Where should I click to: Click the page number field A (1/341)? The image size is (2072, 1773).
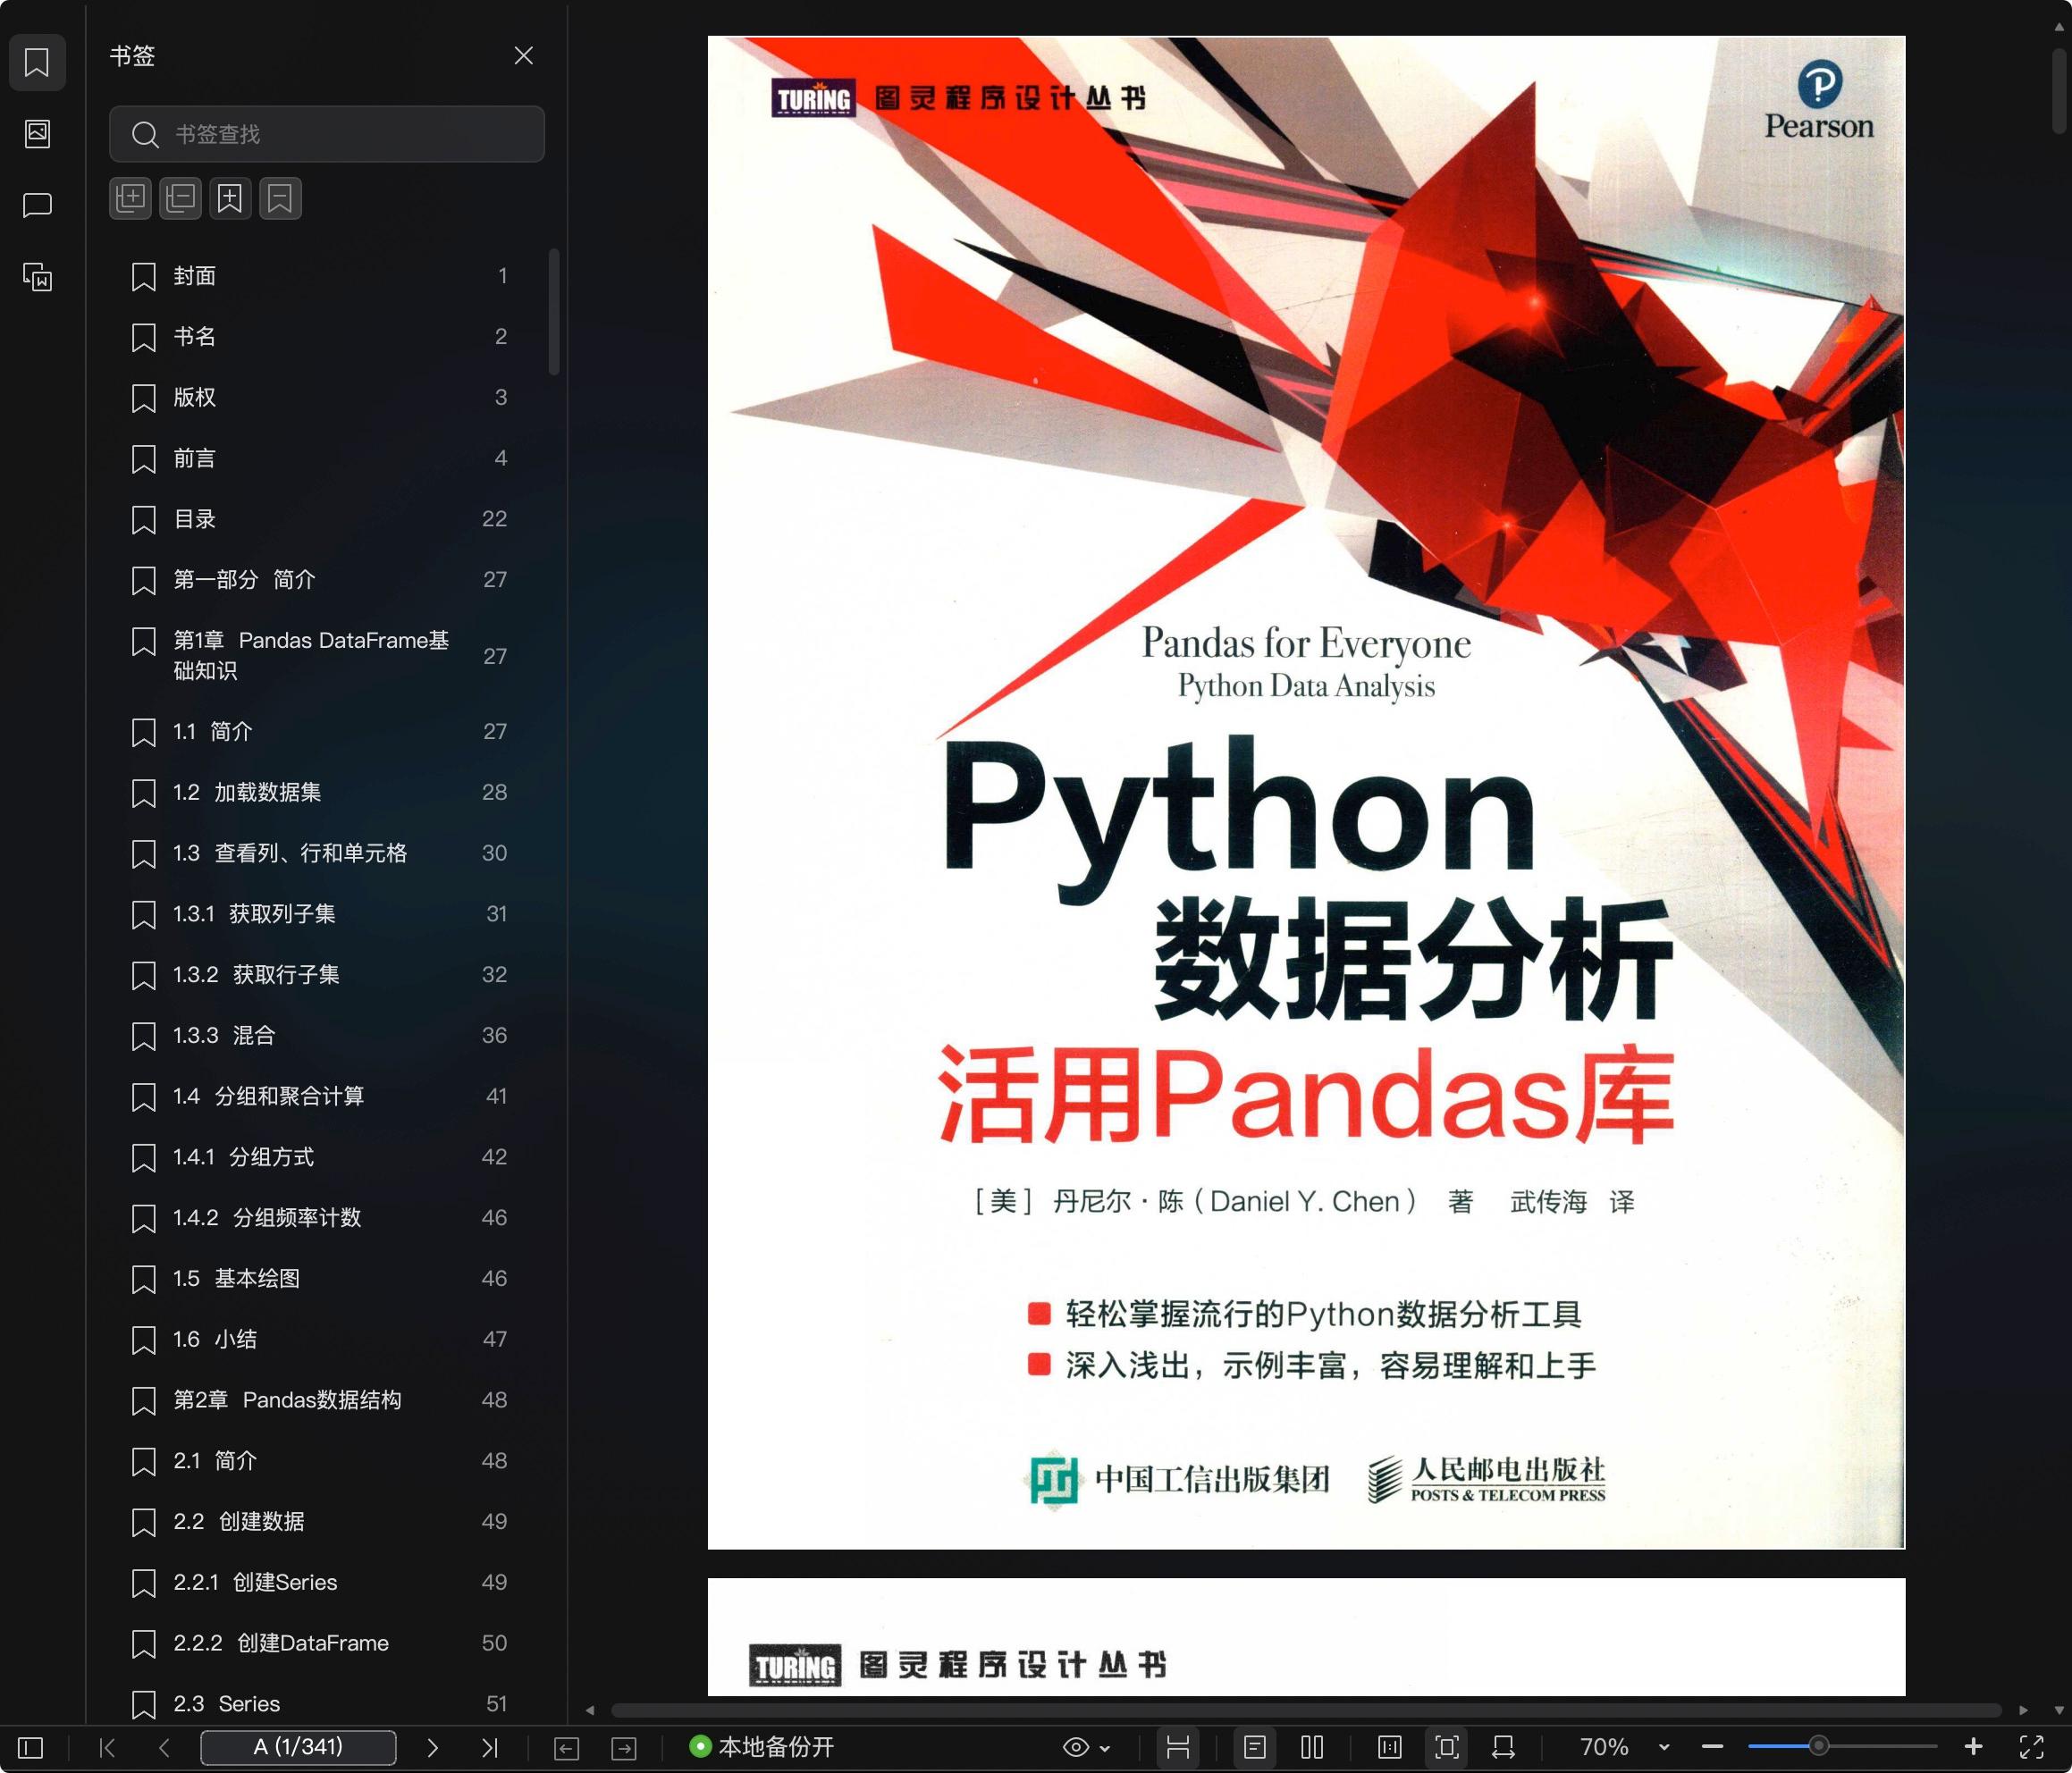(298, 1747)
